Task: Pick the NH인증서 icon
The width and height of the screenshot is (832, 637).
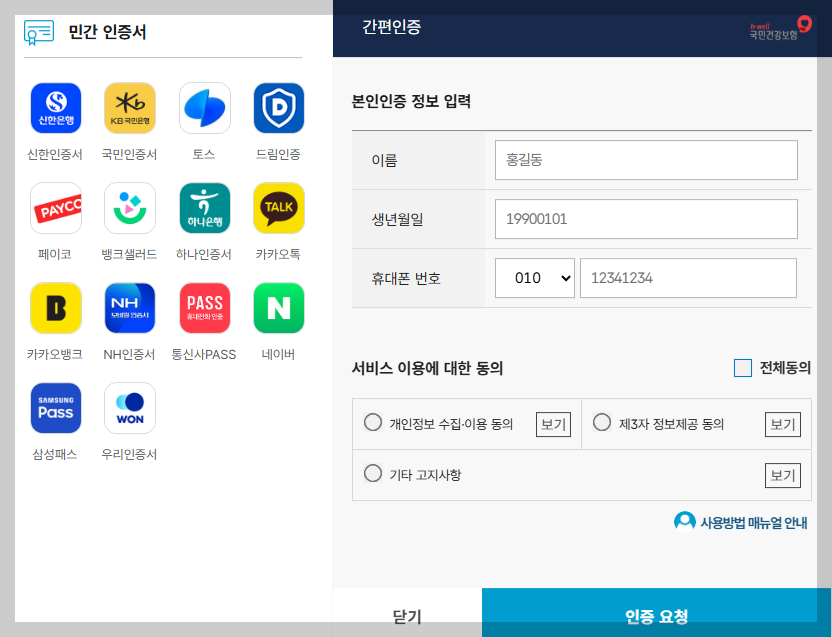Action: [x=130, y=308]
